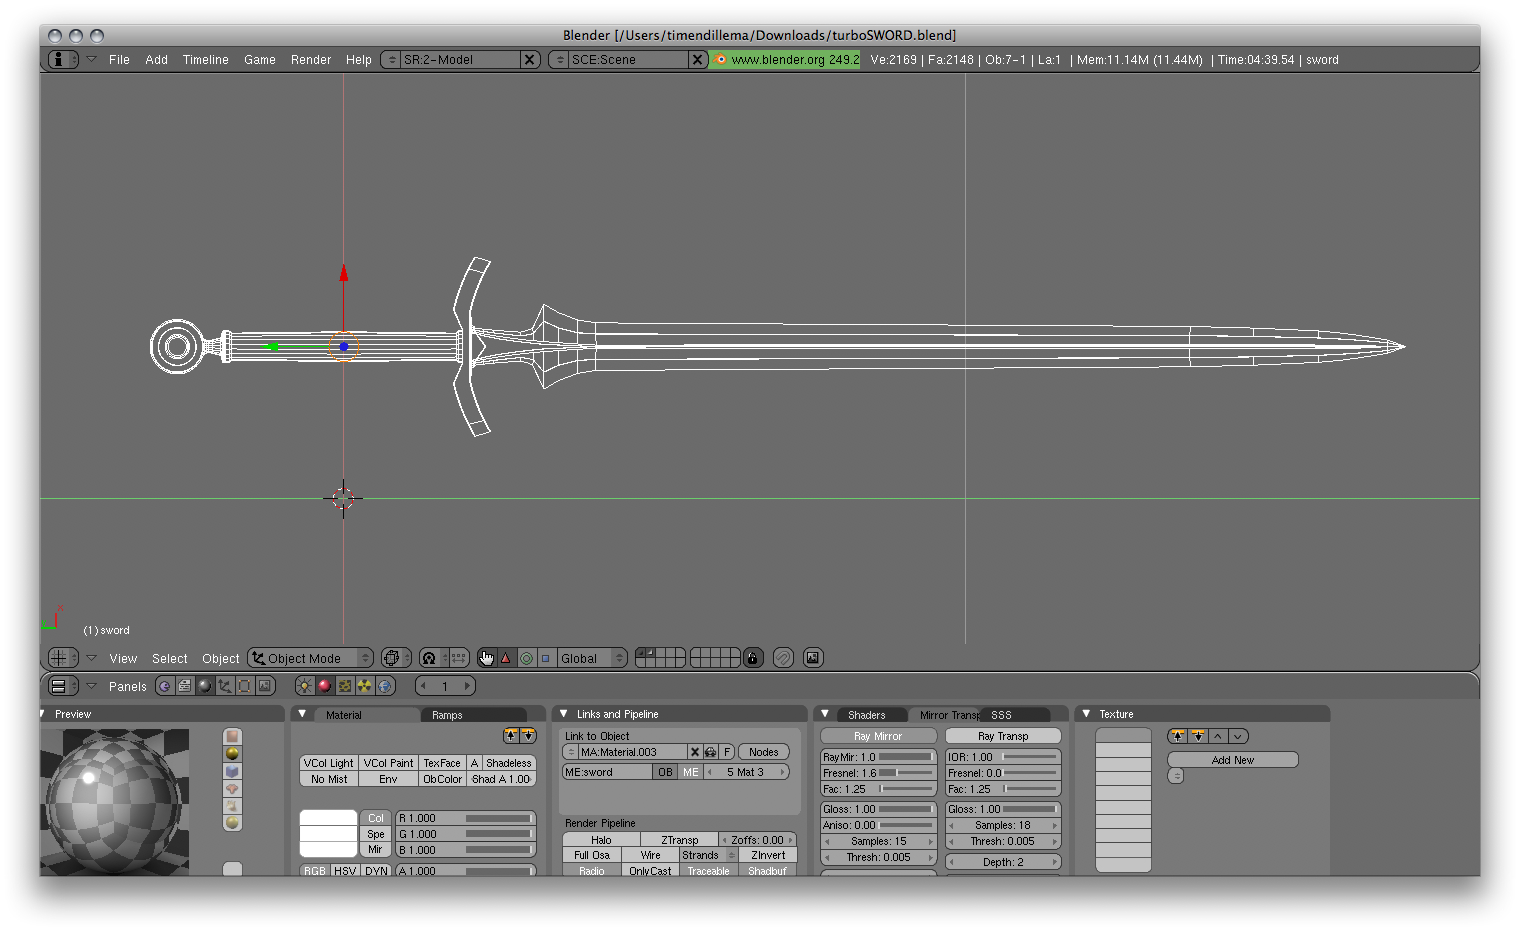Toggle Shadeless in the Material panel

[x=508, y=762]
